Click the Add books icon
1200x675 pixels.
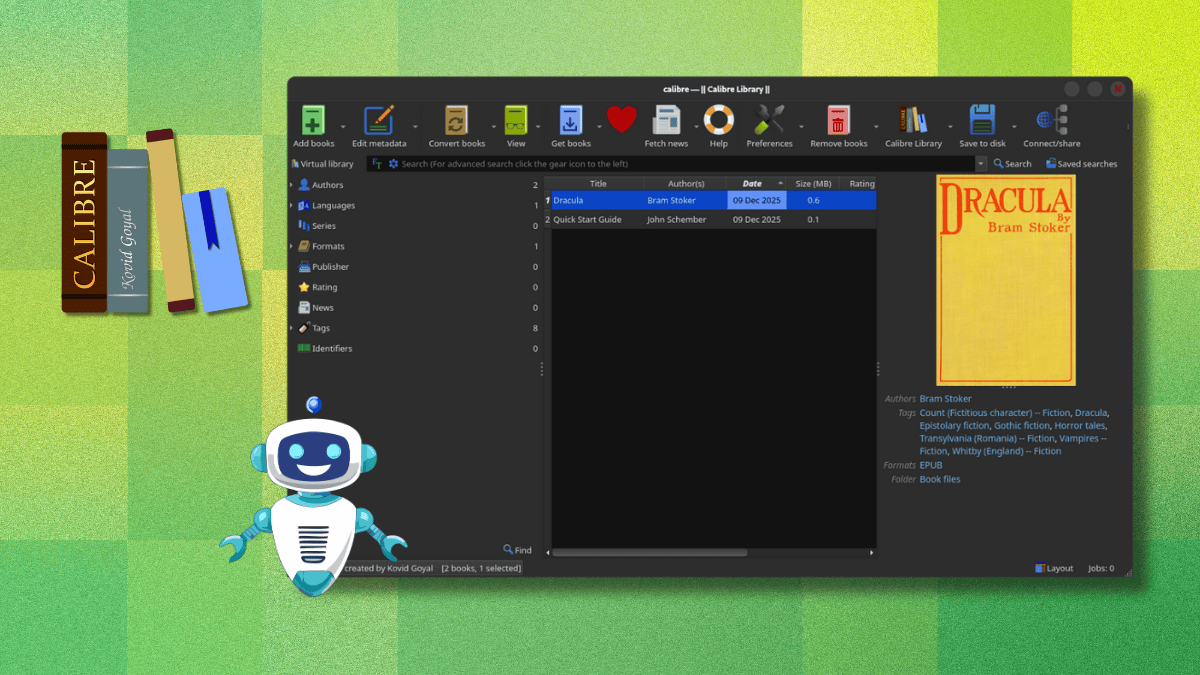click(311, 118)
